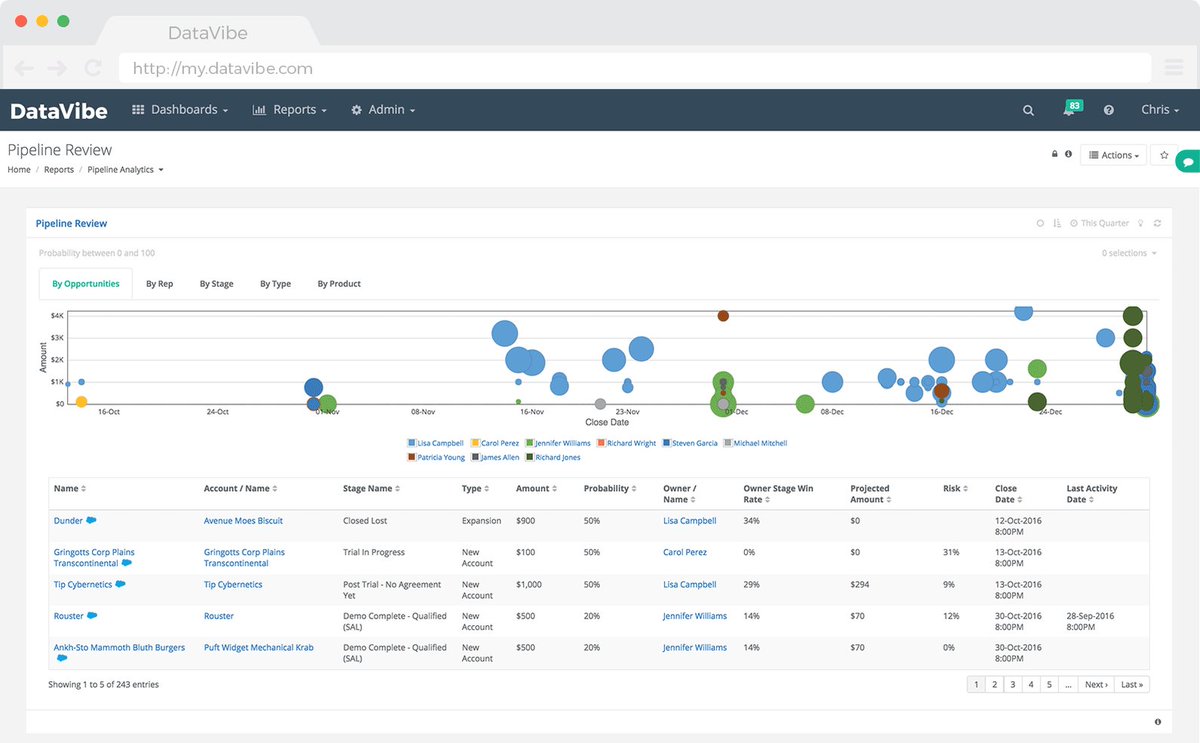Image resolution: width=1200 pixels, height=743 pixels.
Task: Open the Reports dropdown menu
Action: [289, 110]
